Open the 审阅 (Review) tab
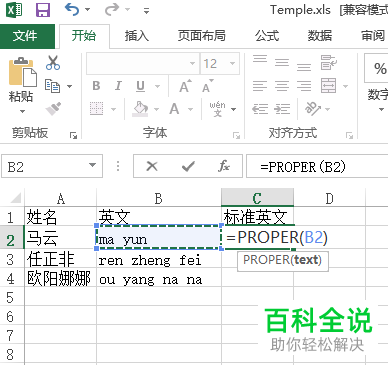This screenshot has width=388, height=365. tap(373, 36)
